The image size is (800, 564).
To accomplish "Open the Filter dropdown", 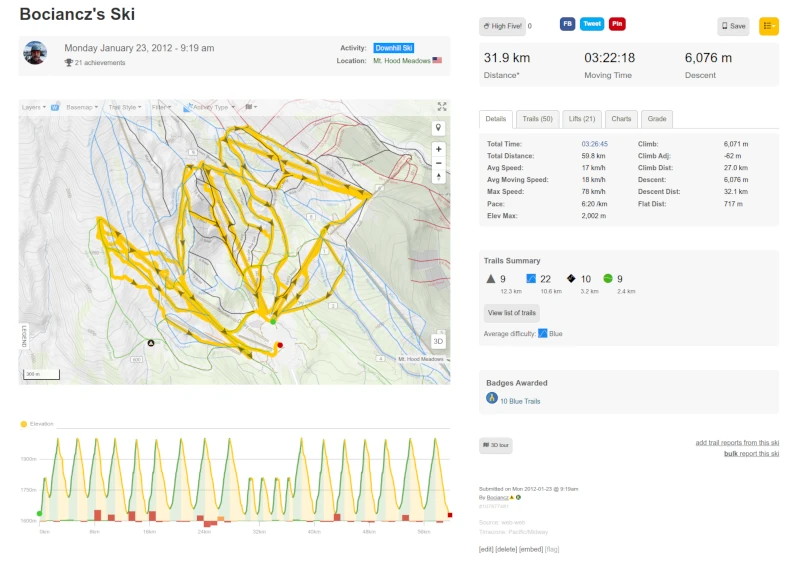I will pos(161,107).
